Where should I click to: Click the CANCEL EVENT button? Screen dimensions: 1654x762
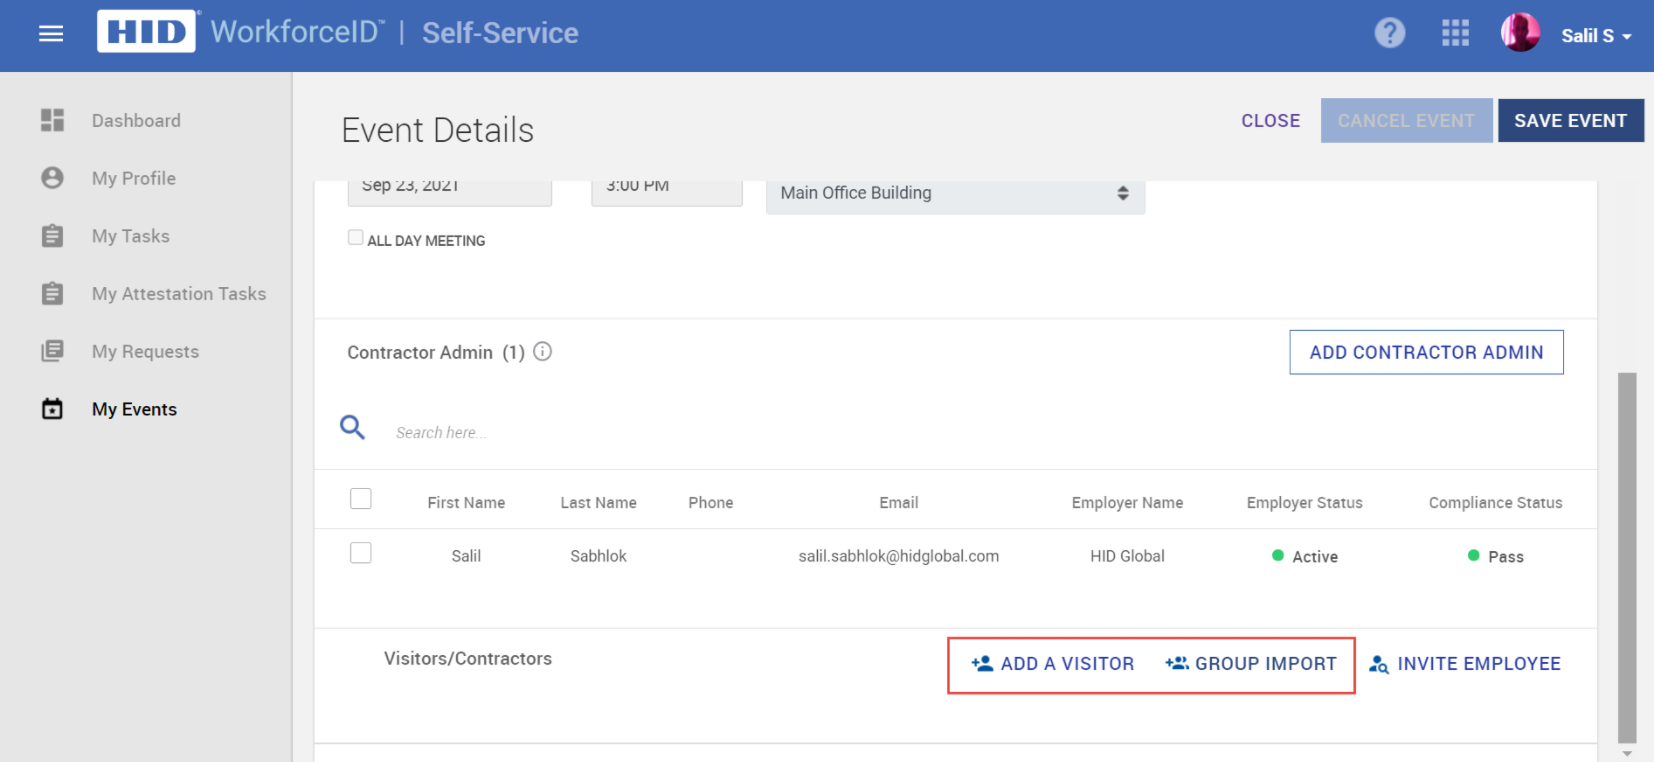[x=1406, y=120]
